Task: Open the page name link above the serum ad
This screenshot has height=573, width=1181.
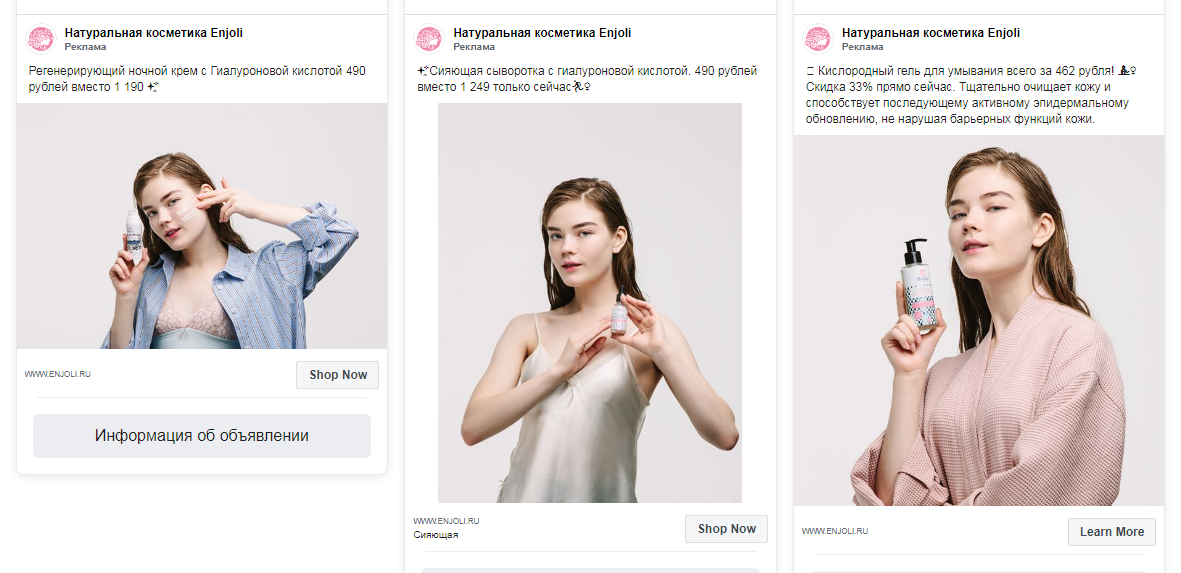Action: (542, 33)
